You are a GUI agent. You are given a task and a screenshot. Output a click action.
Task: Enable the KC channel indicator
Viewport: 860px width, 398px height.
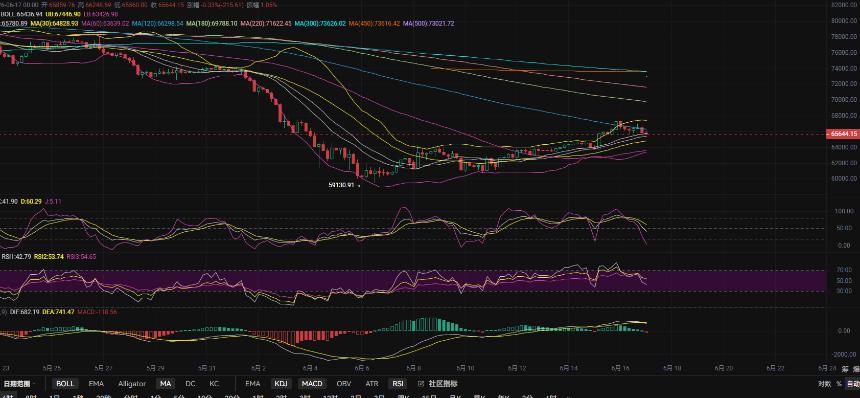(214, 384)
